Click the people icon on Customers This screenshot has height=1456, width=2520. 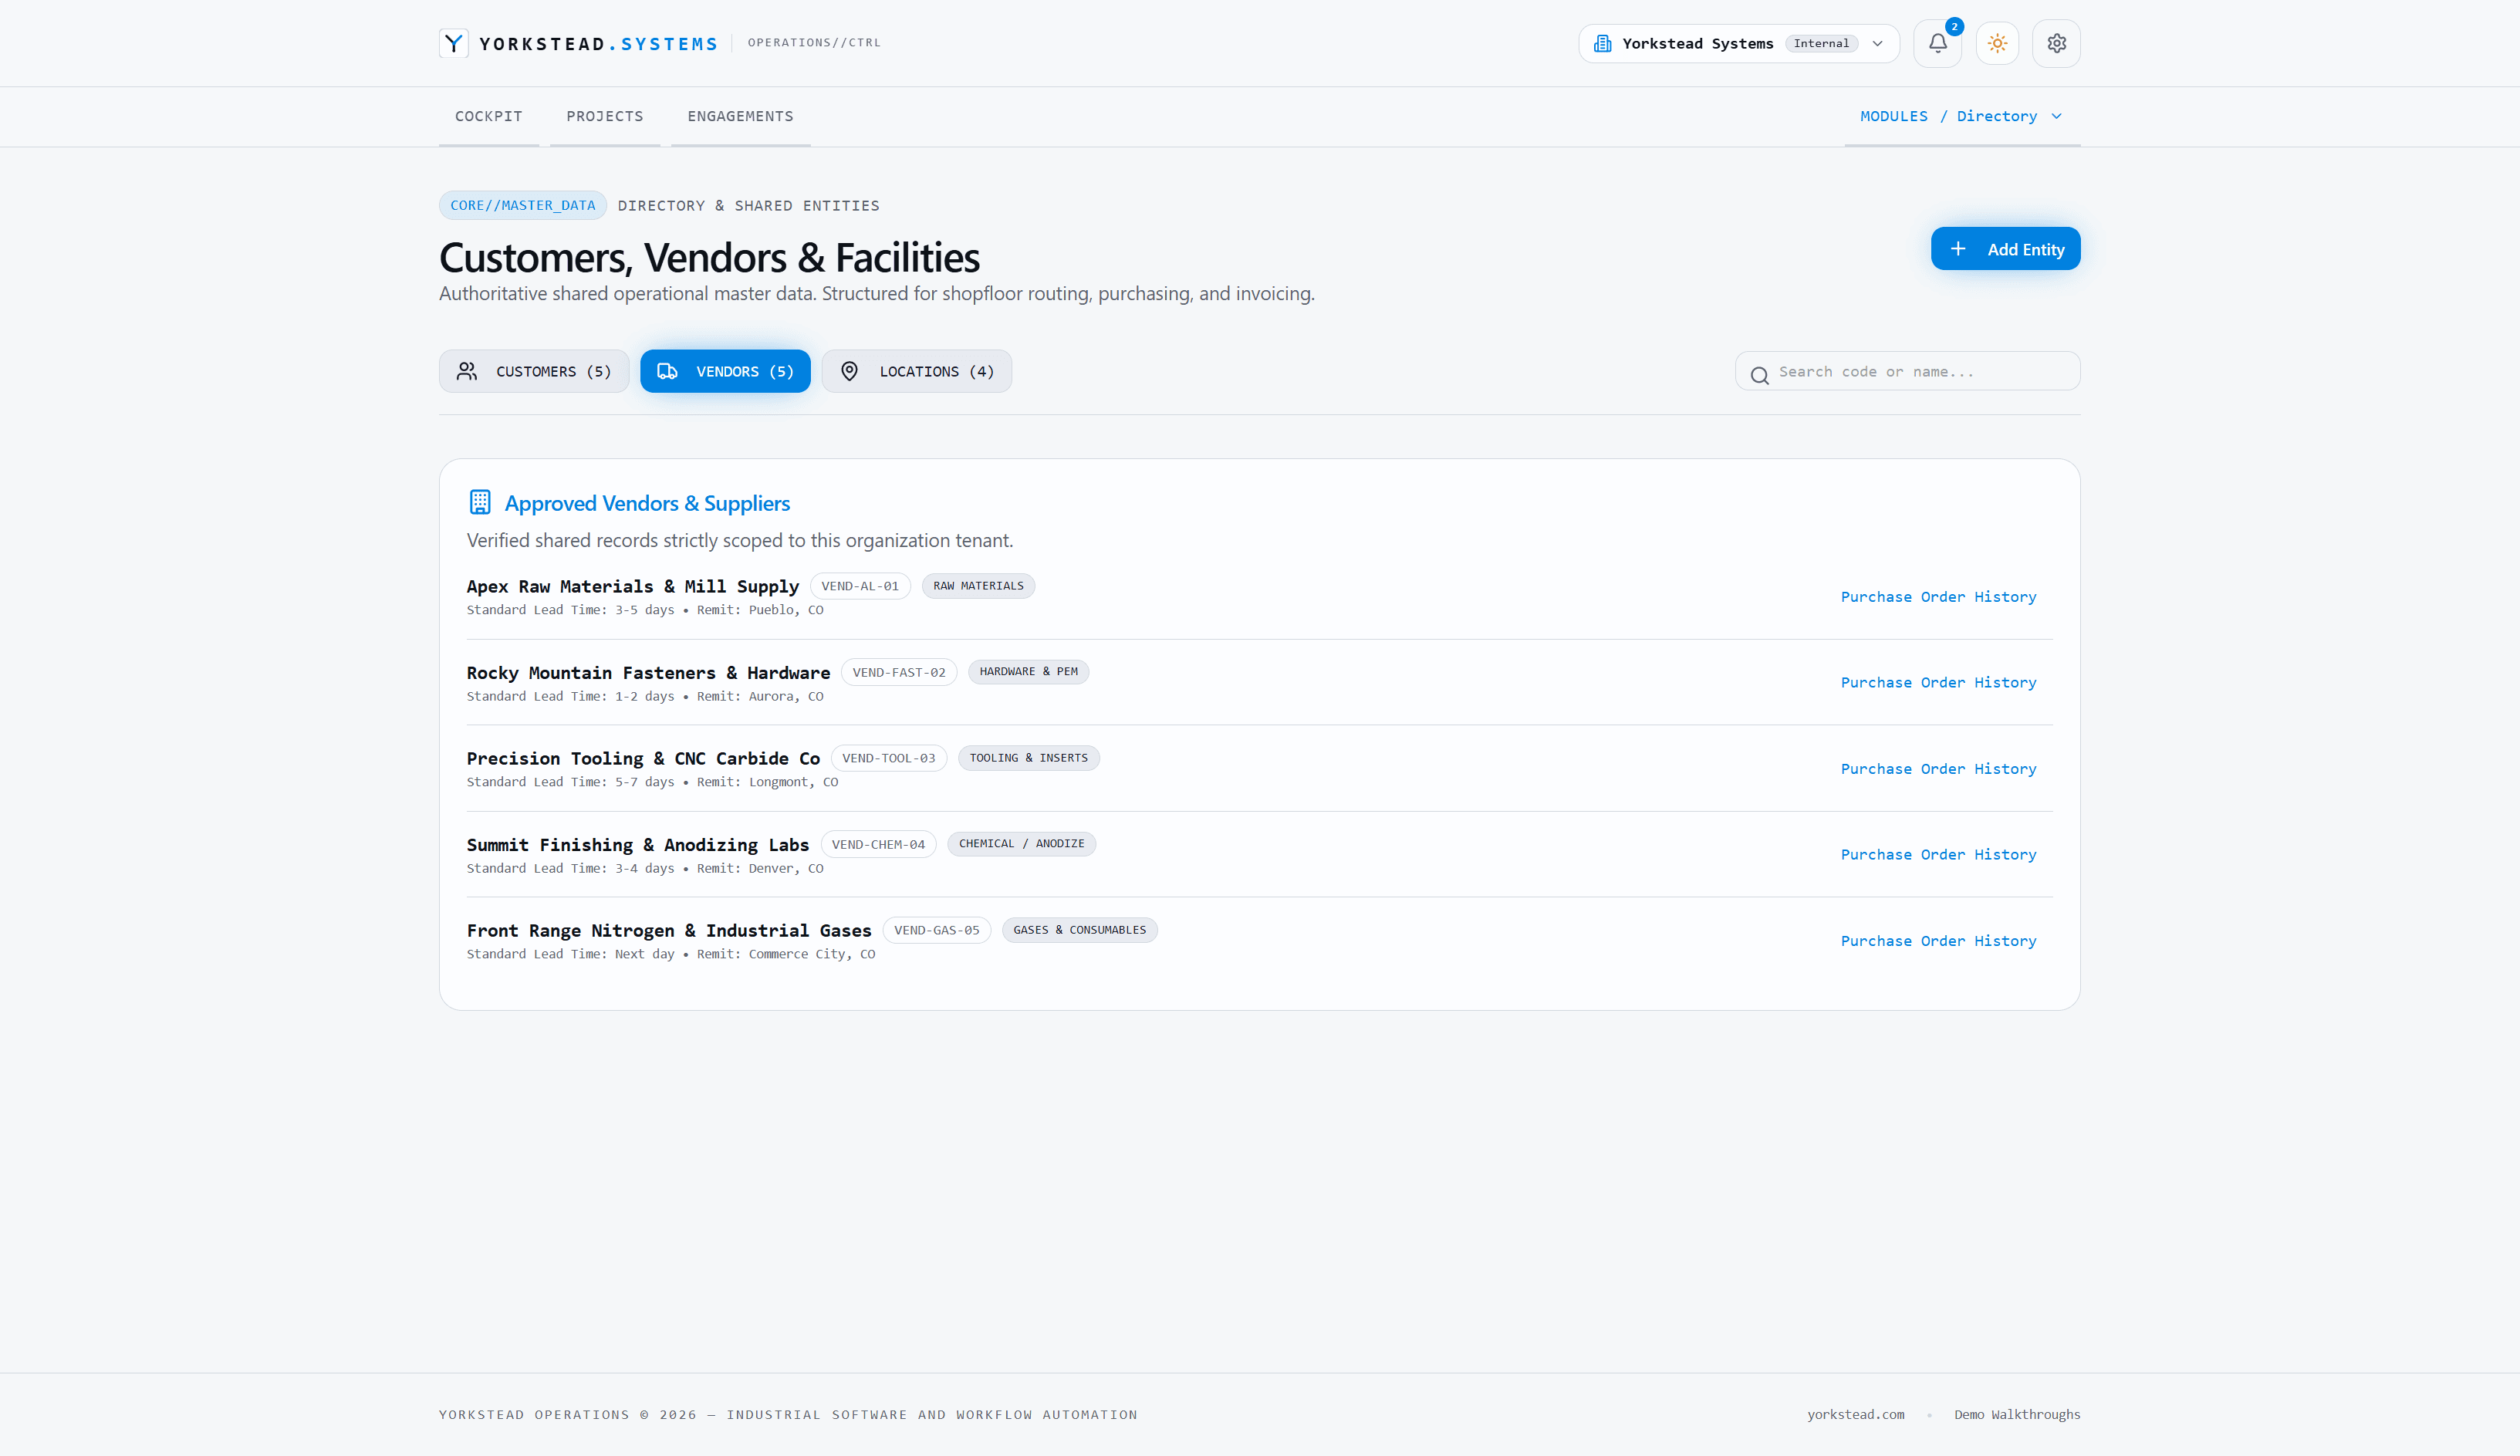pyautogui.click(x=467, y=371)
